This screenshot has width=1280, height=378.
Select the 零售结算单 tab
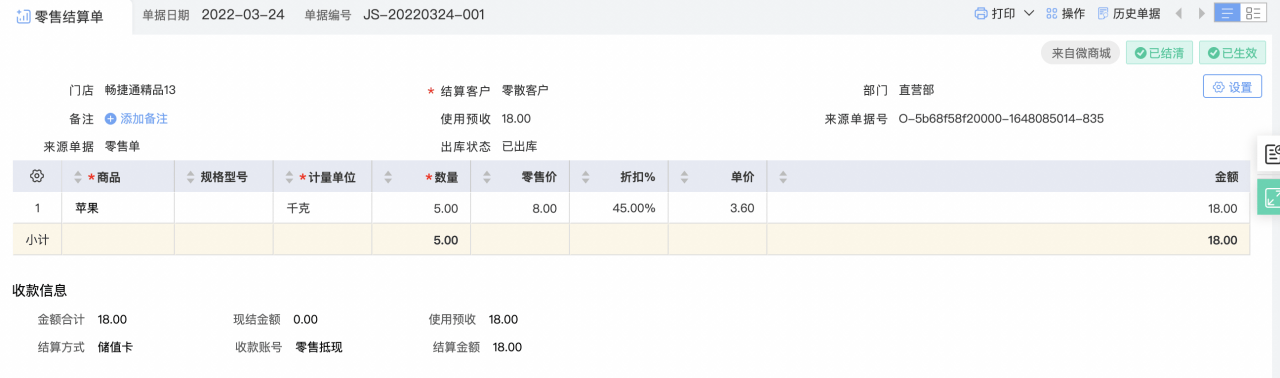(66, 16)
